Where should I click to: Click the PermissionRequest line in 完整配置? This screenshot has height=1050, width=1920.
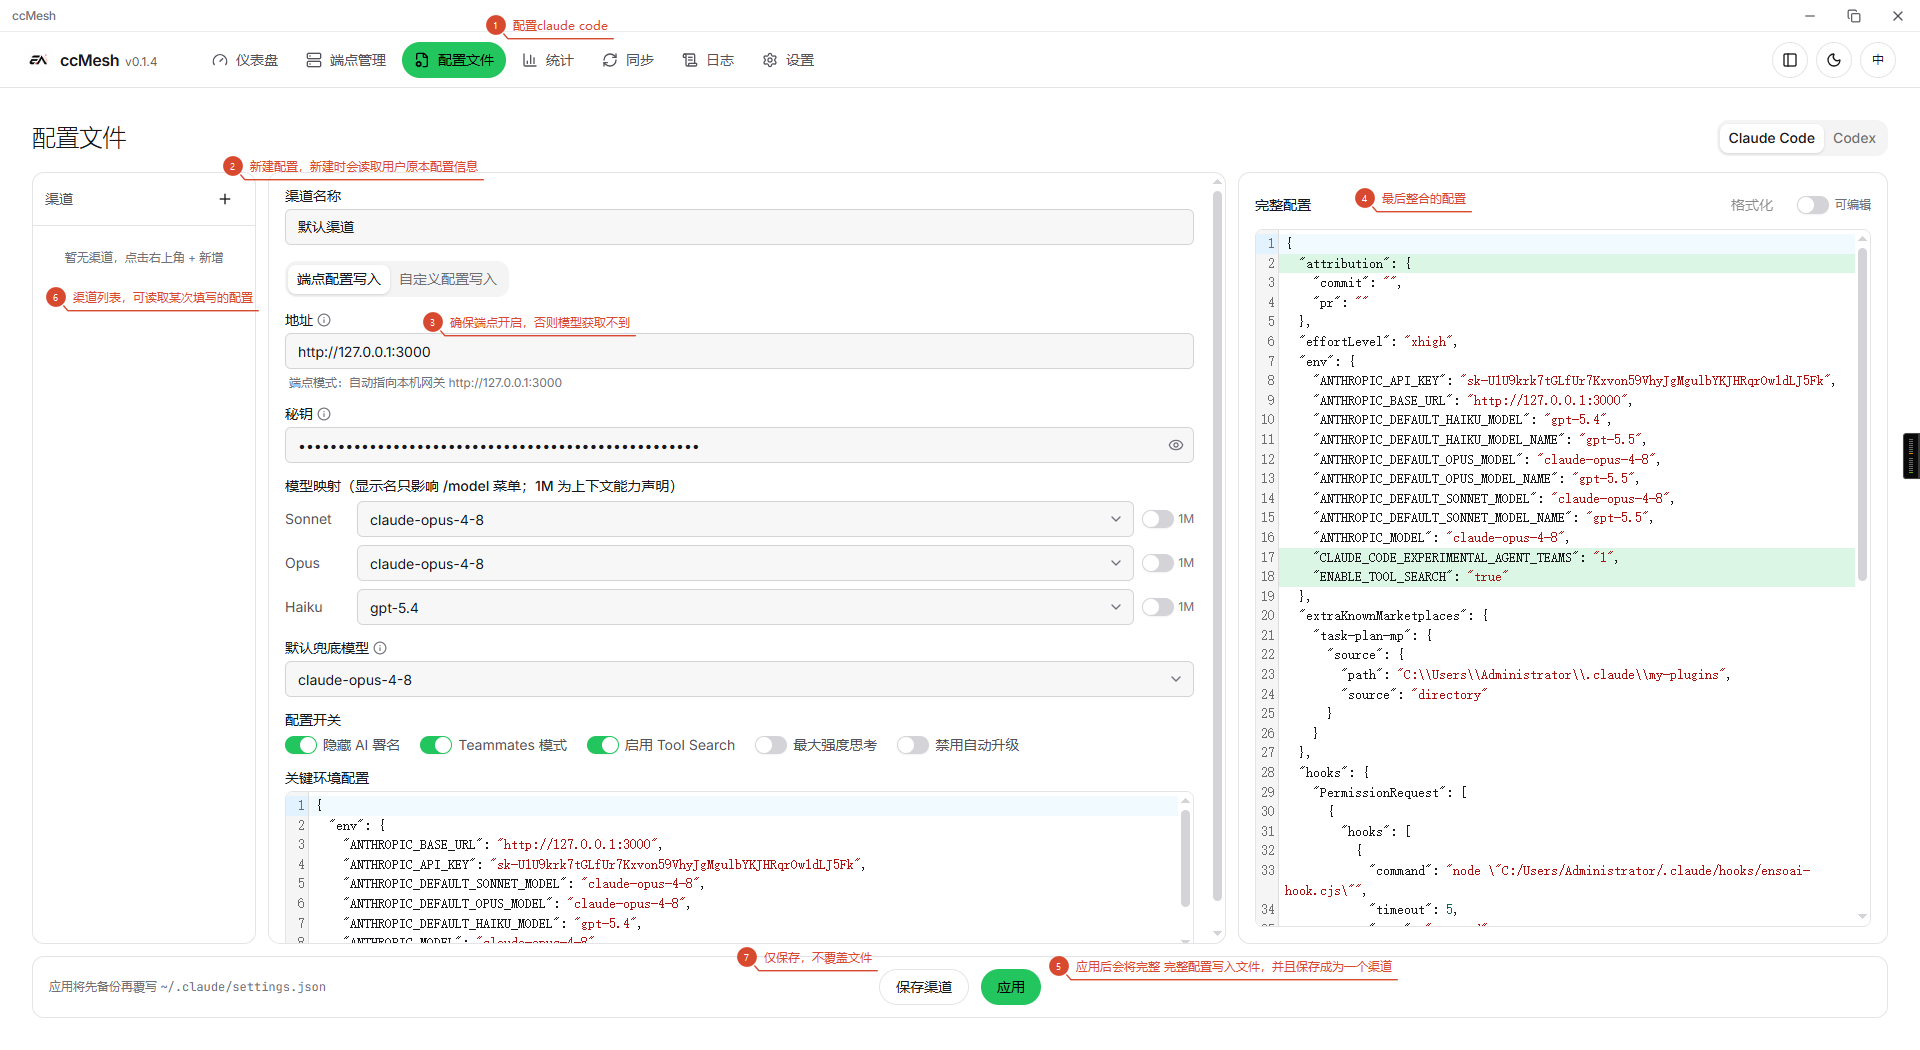click(1390, 792)
